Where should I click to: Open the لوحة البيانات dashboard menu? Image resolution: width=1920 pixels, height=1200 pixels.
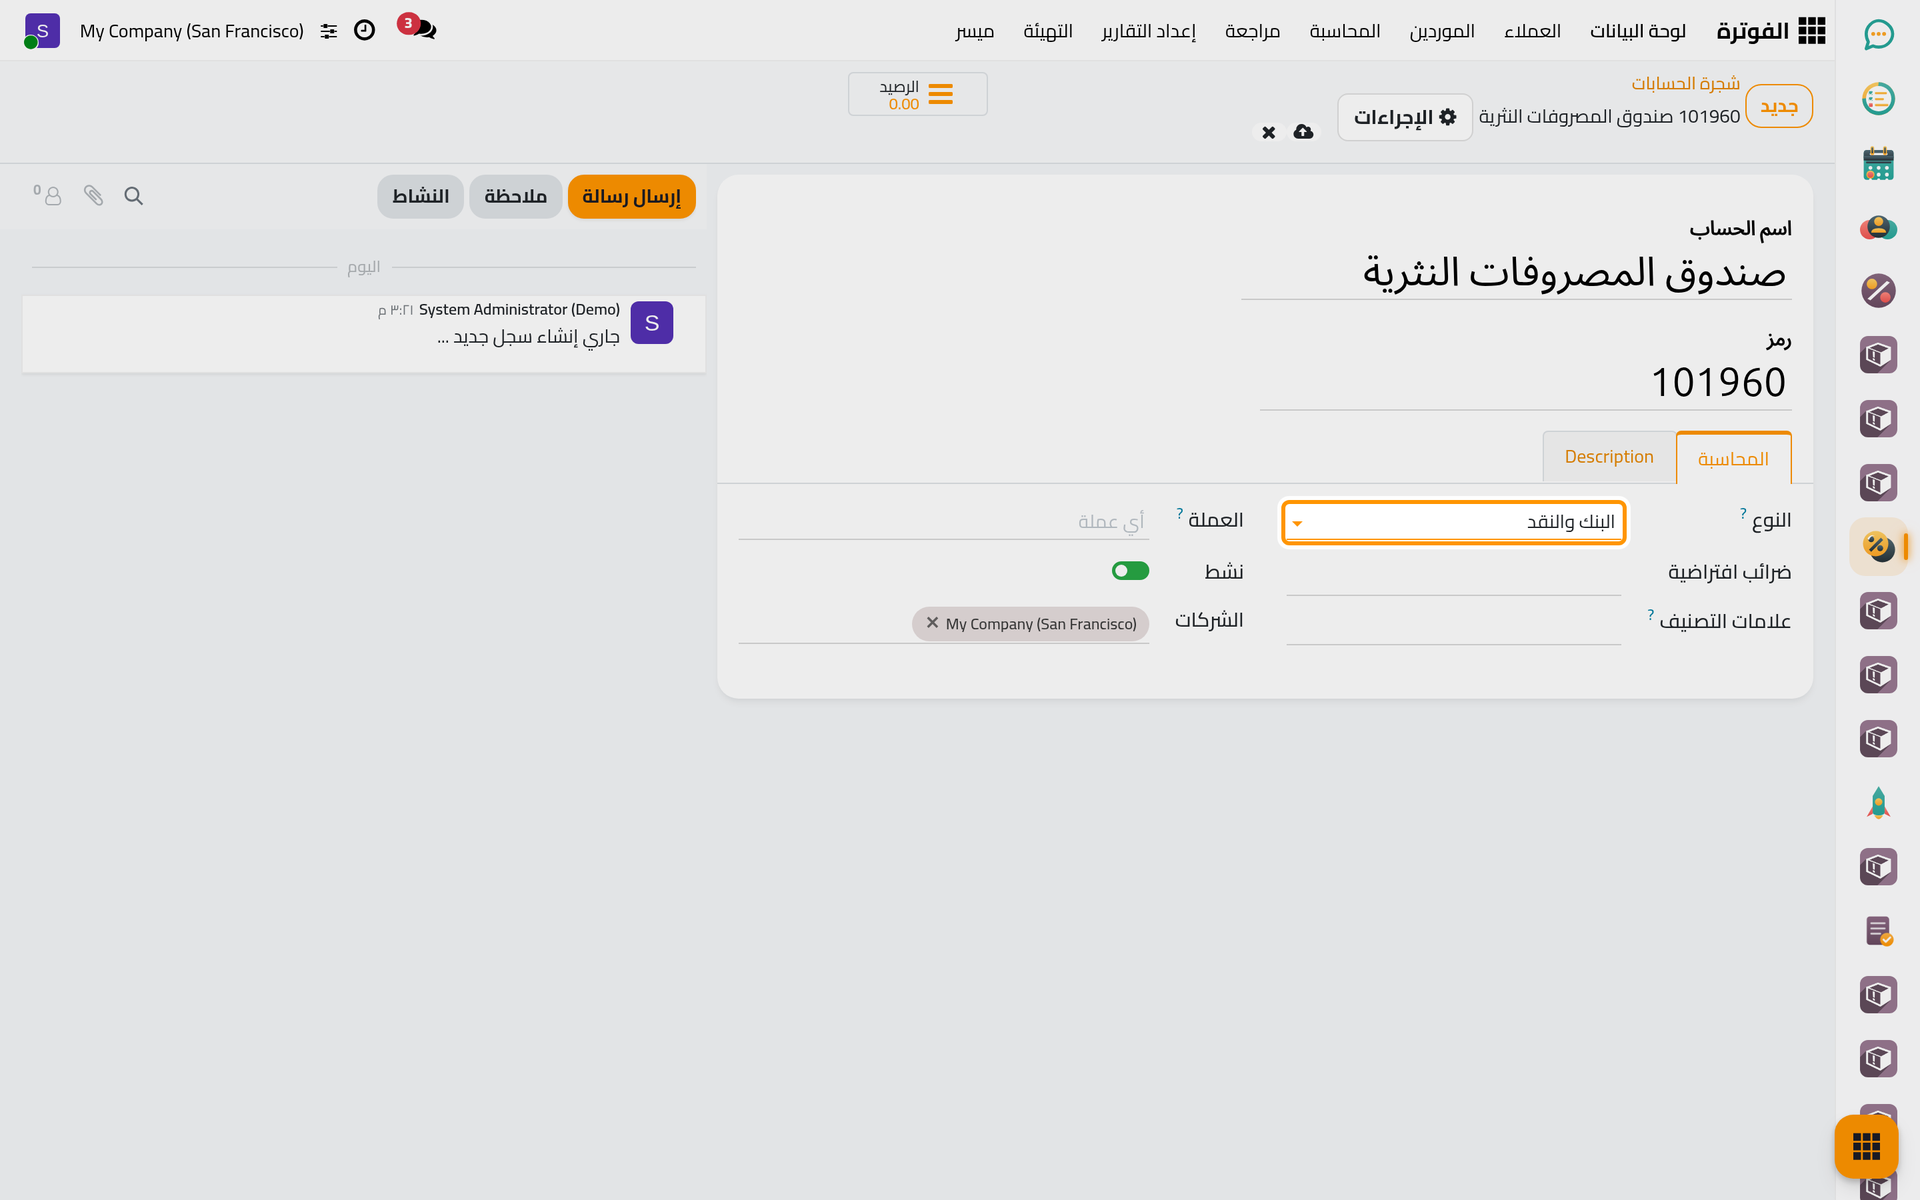click(1638, 31)
